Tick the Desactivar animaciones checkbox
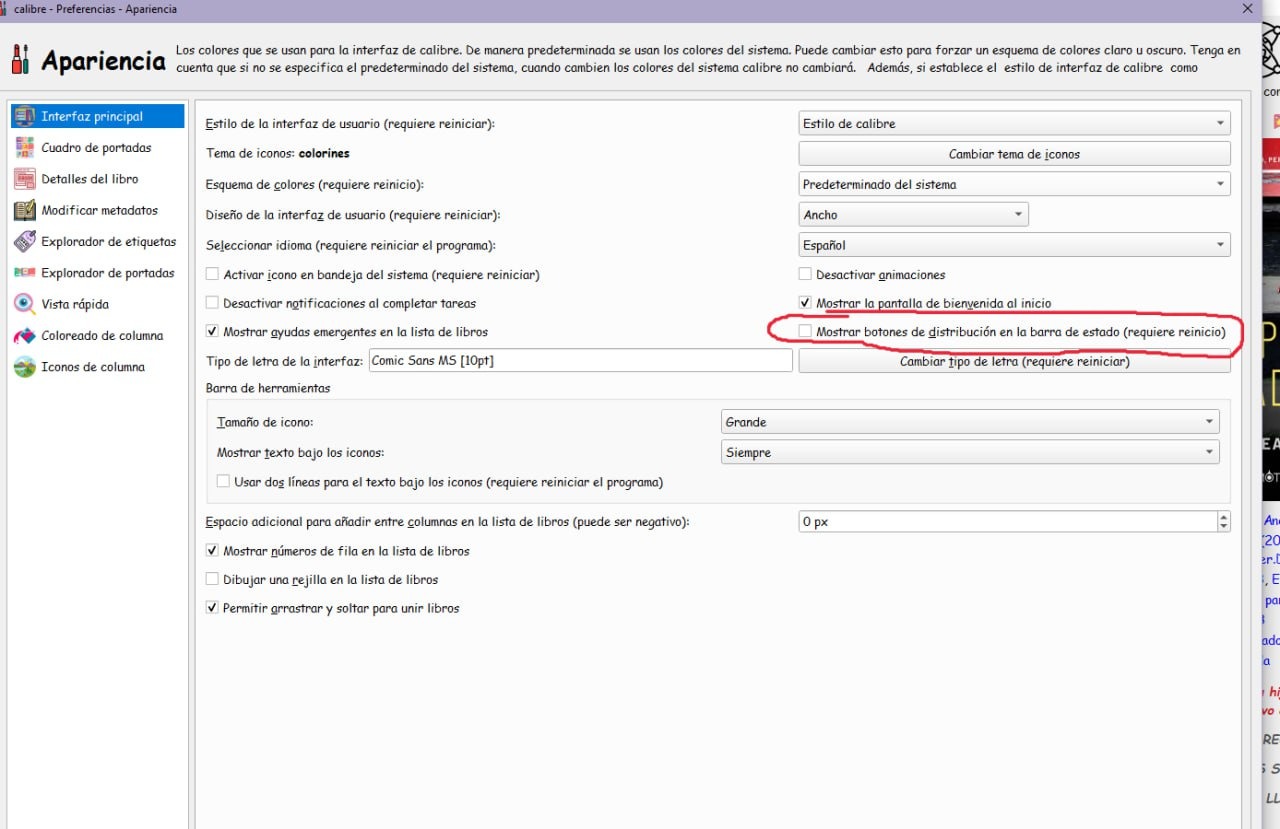 pos(805,274)
